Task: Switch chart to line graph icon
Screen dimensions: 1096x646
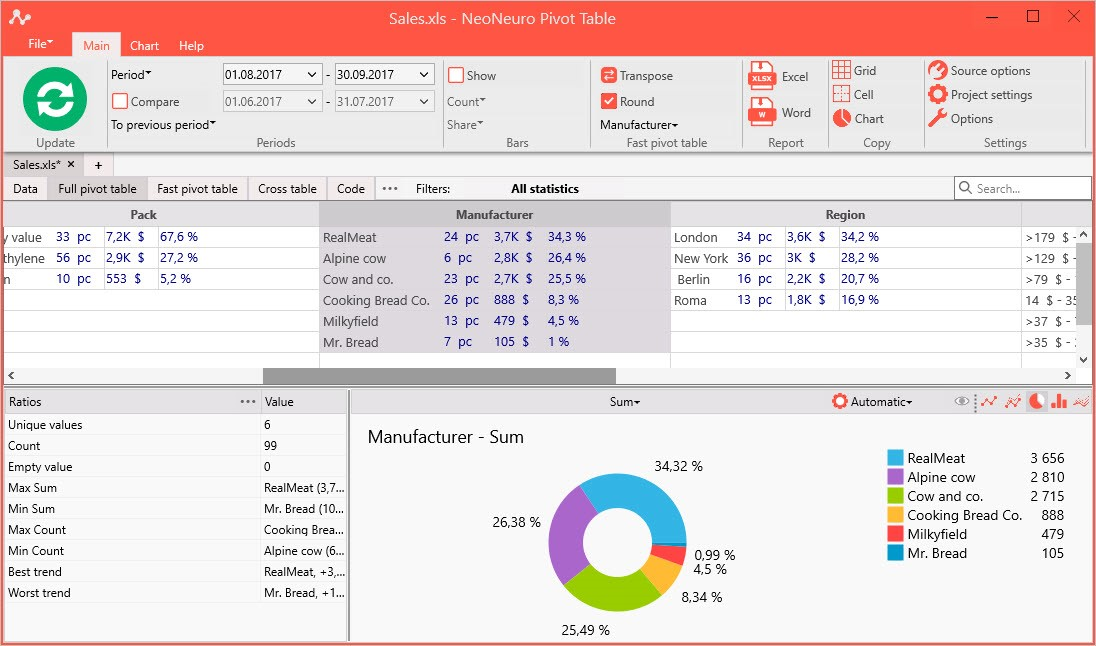Action: click(x=988, y=401)
